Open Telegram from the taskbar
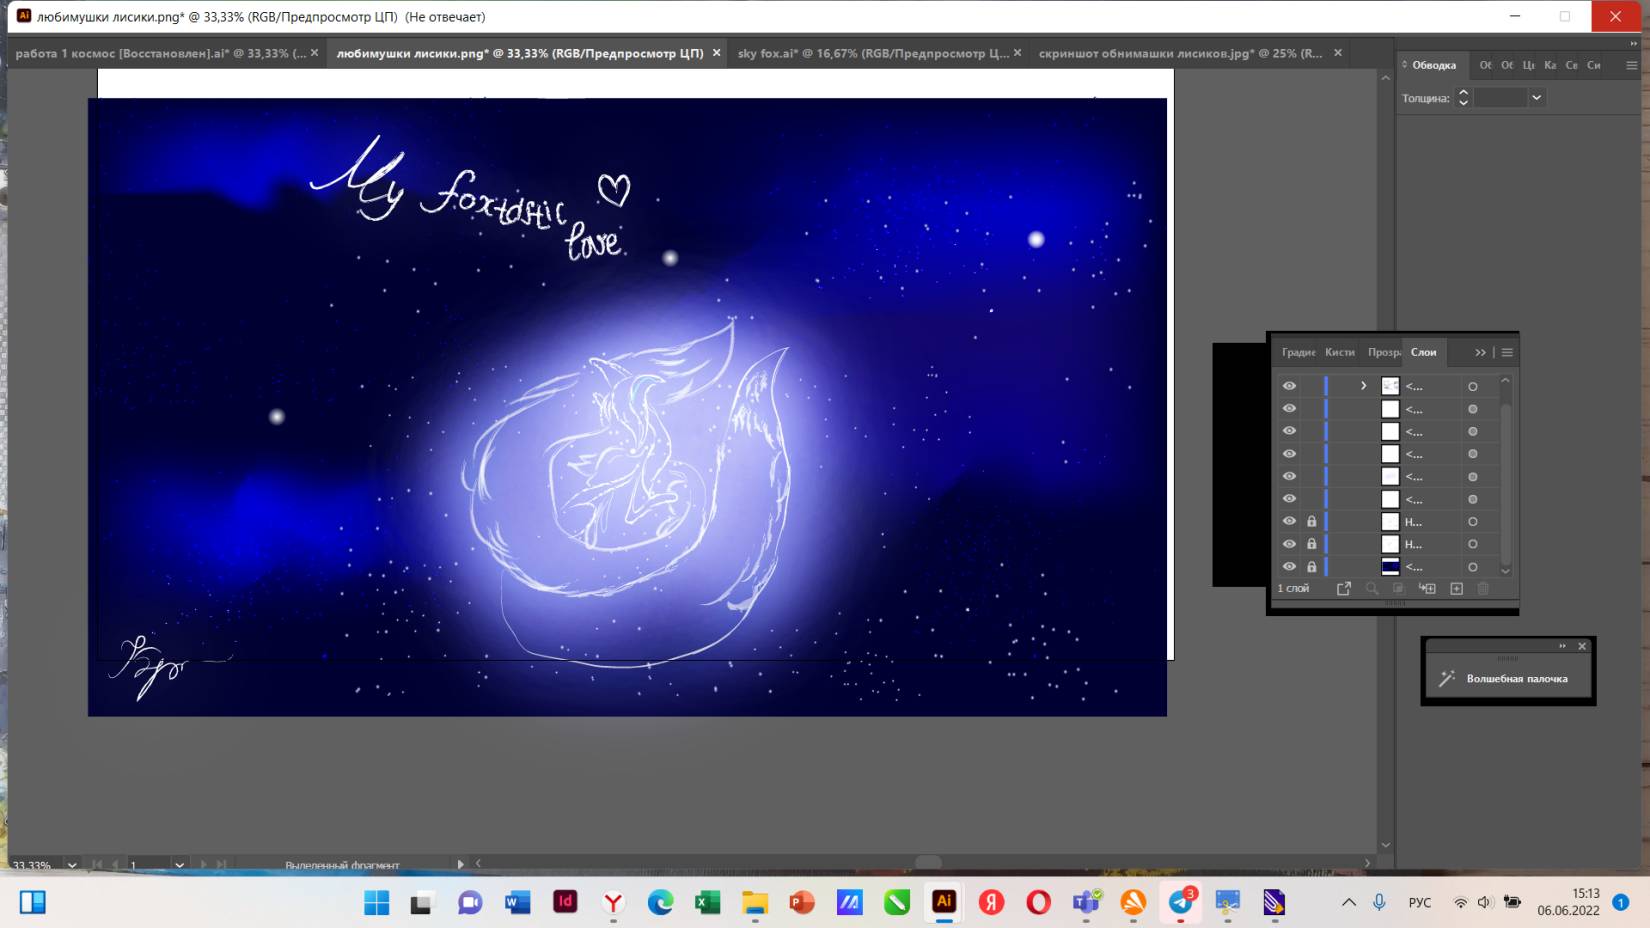The image size is (1650, 928). (1180, 902)
